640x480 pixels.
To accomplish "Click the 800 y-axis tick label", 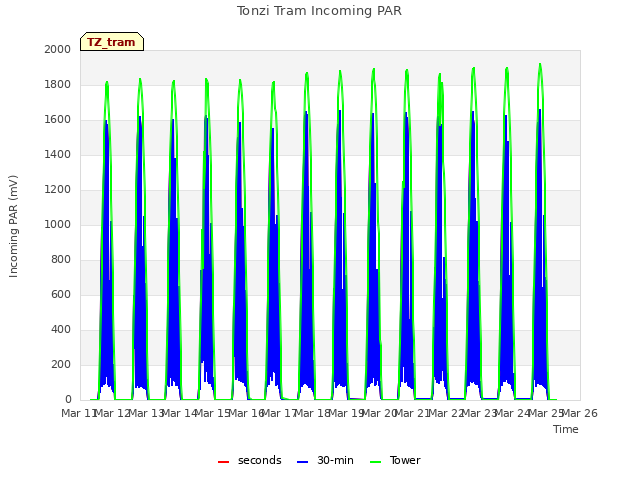I will pyautogui.click(x=61, y=260).
